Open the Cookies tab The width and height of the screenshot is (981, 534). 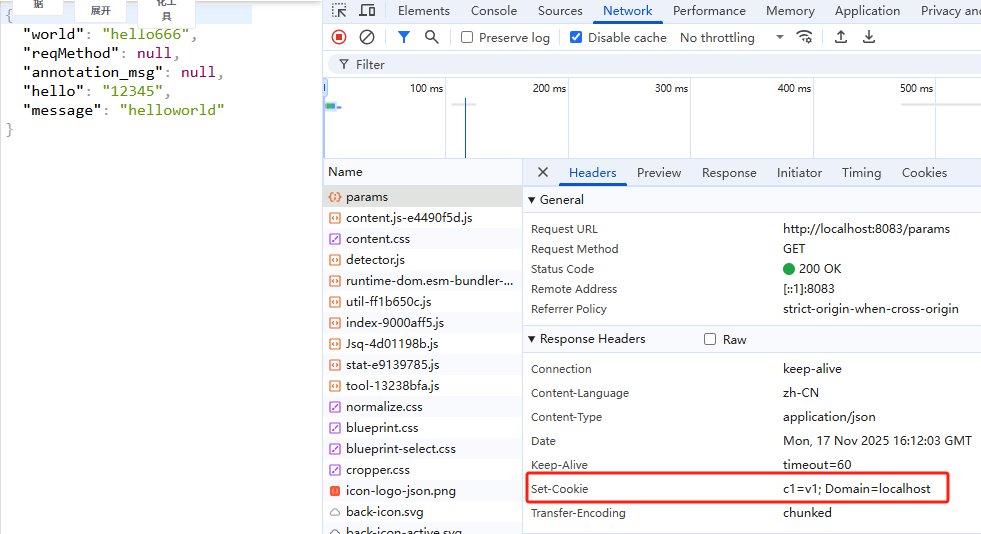click(924, 173)
